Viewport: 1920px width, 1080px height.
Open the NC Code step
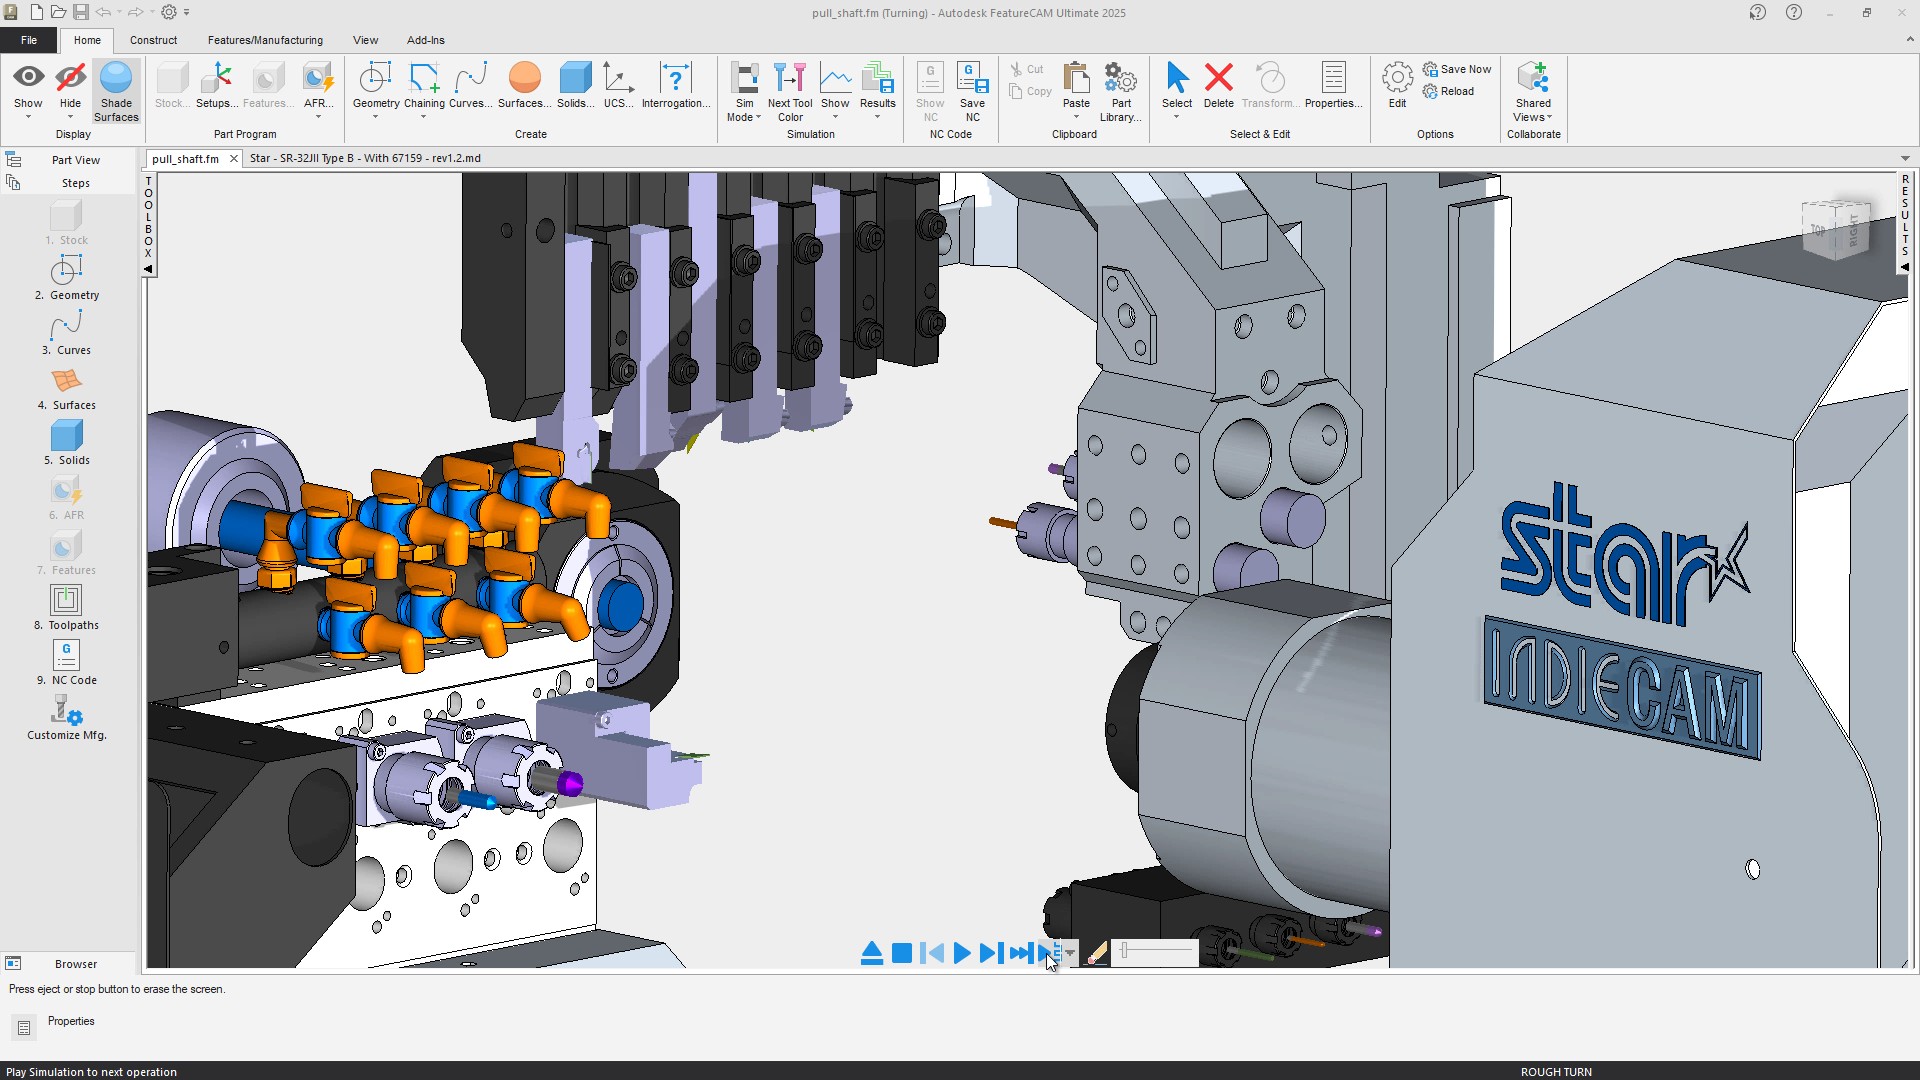(x=66, y=662)
